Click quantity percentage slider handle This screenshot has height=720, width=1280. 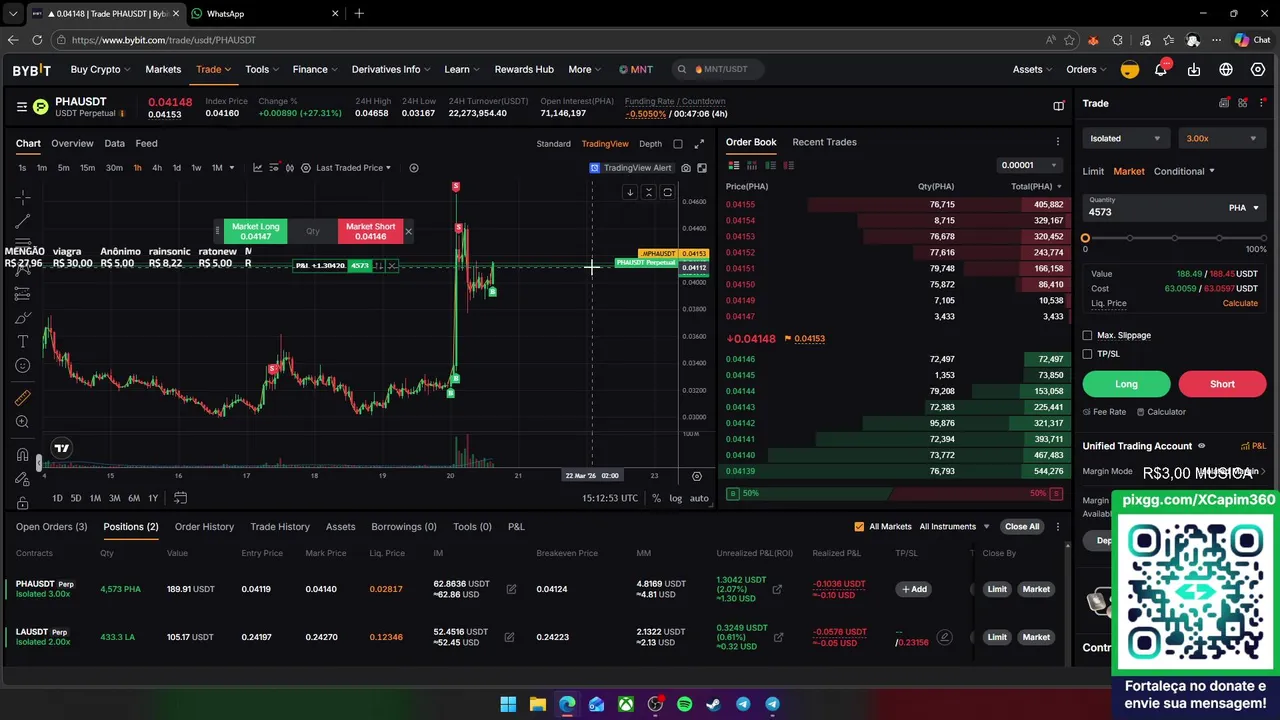tap(1085, 238)
